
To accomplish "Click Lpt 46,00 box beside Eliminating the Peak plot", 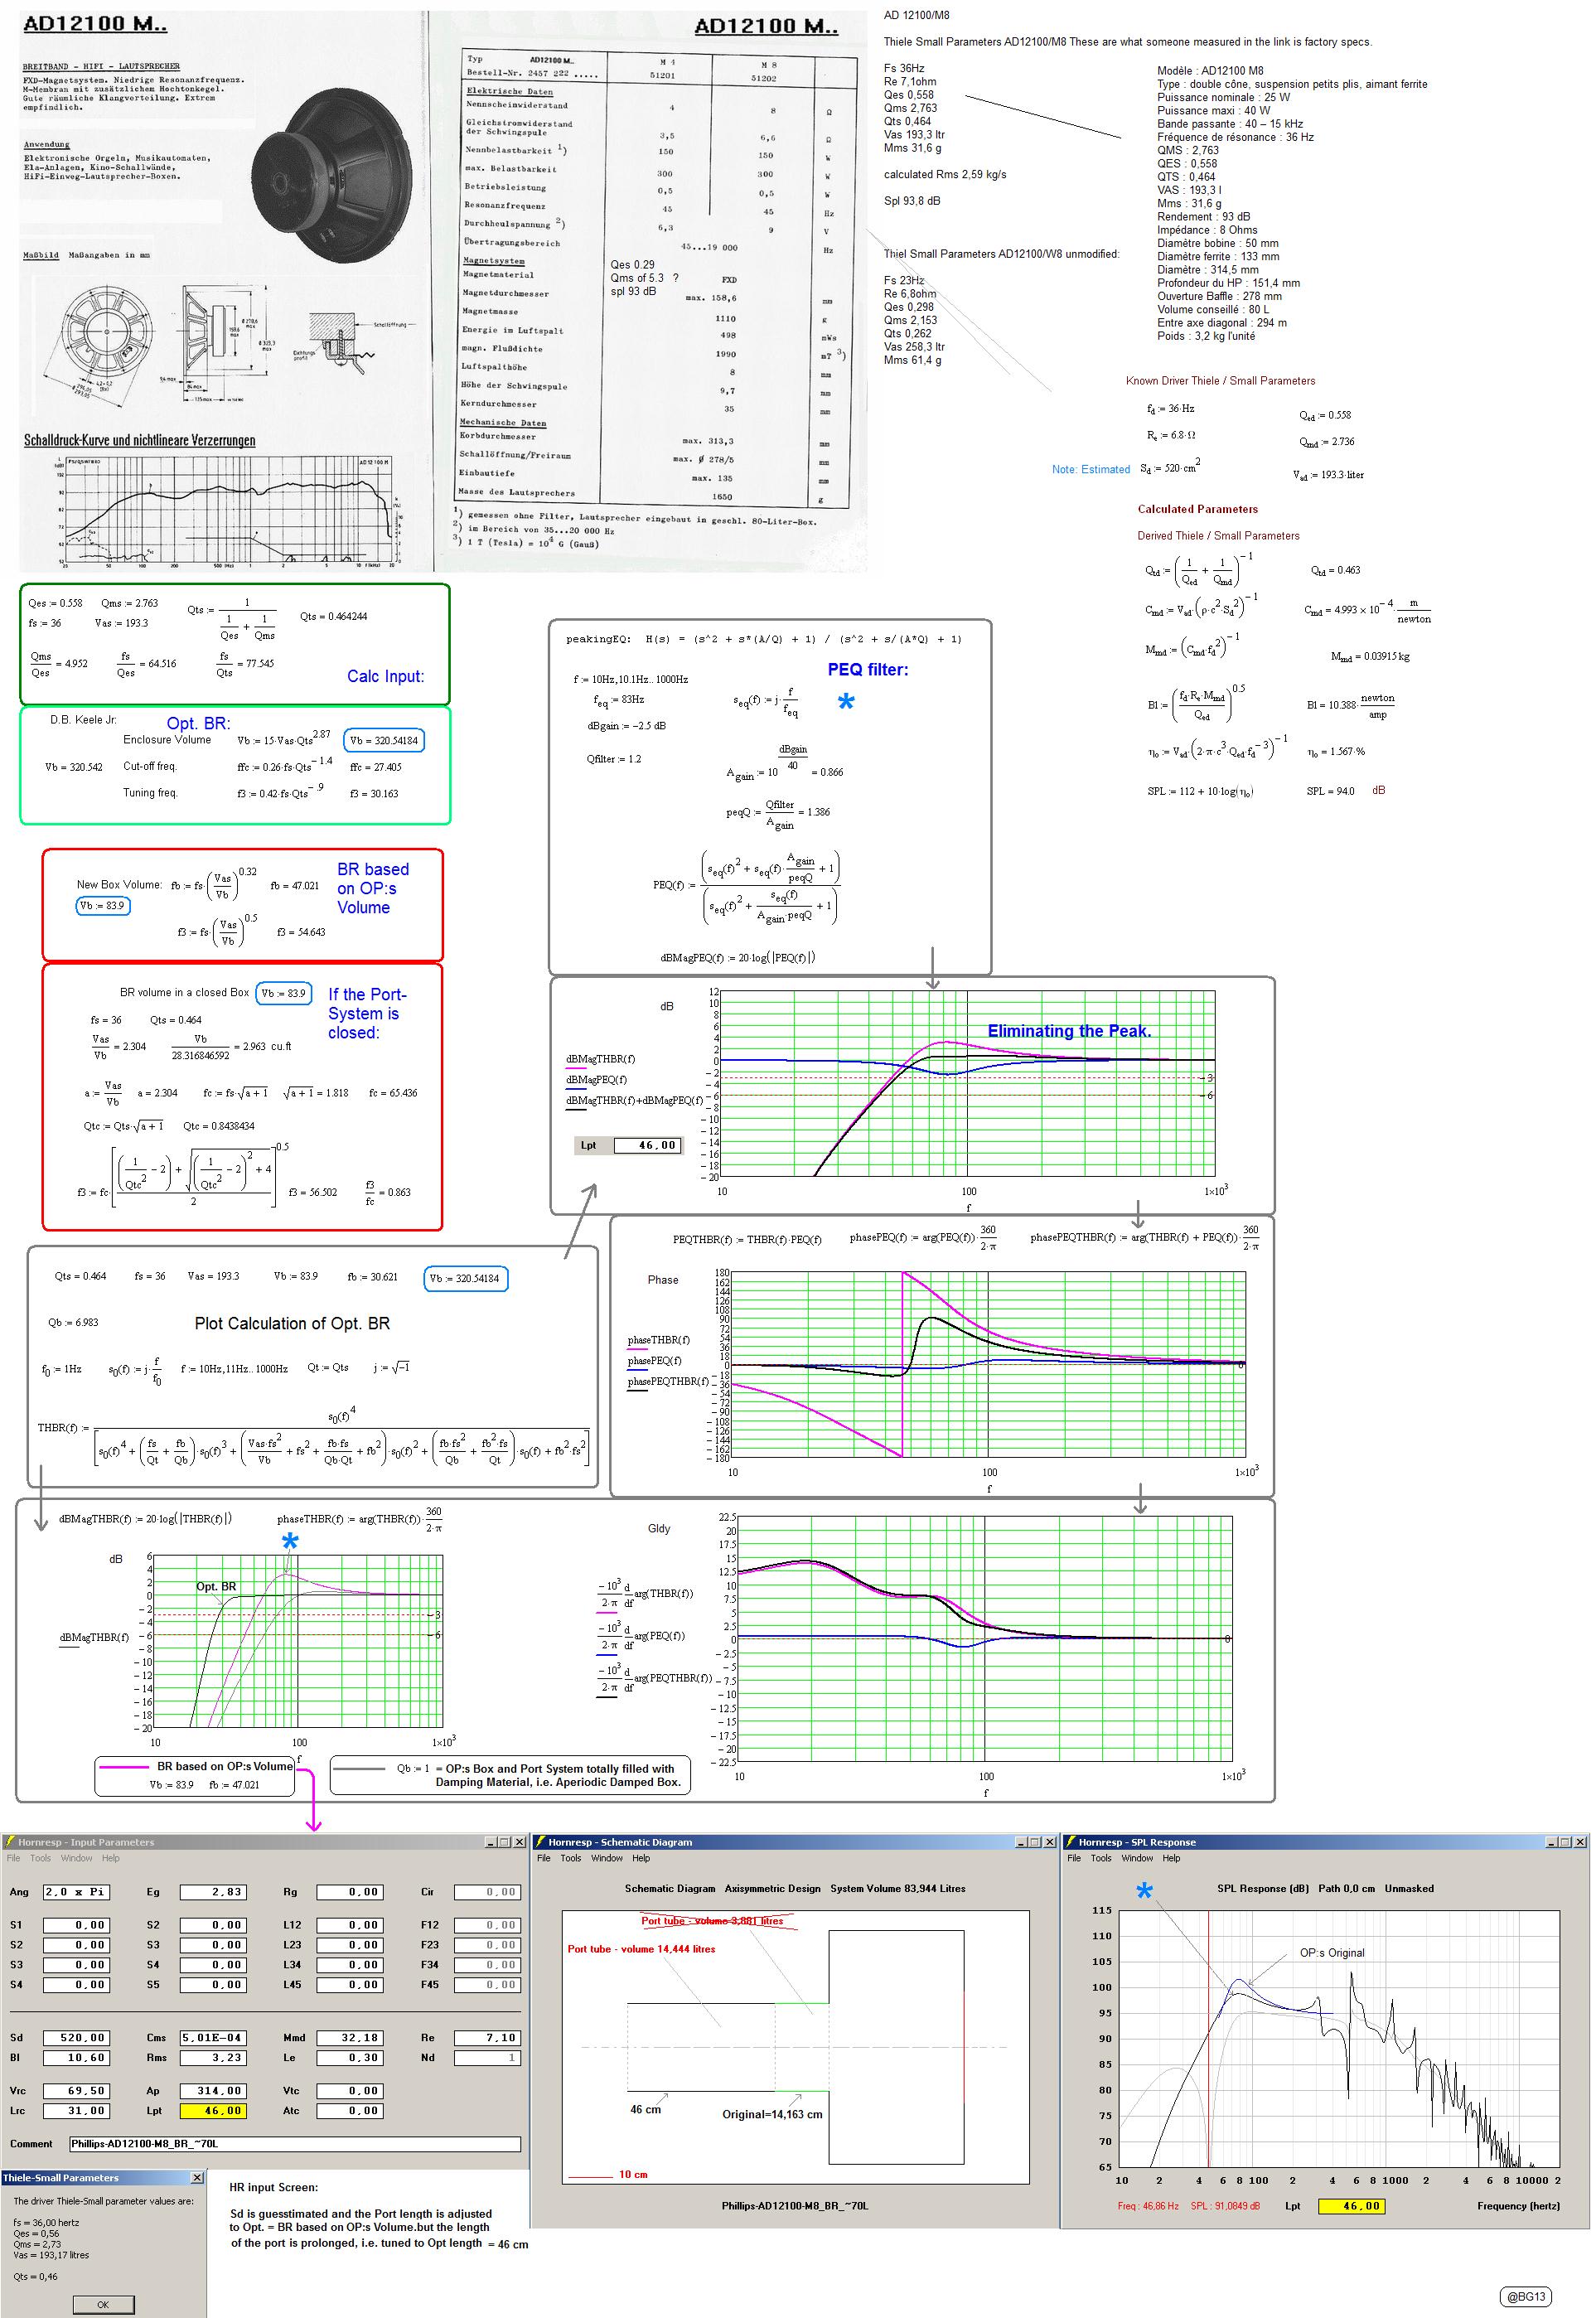I will coord(647,1145).
